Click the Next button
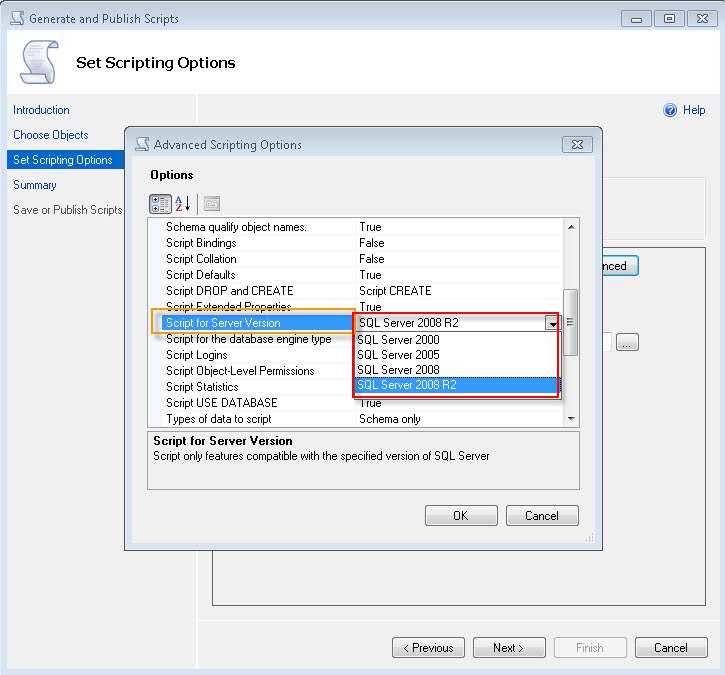 point(509,648)
